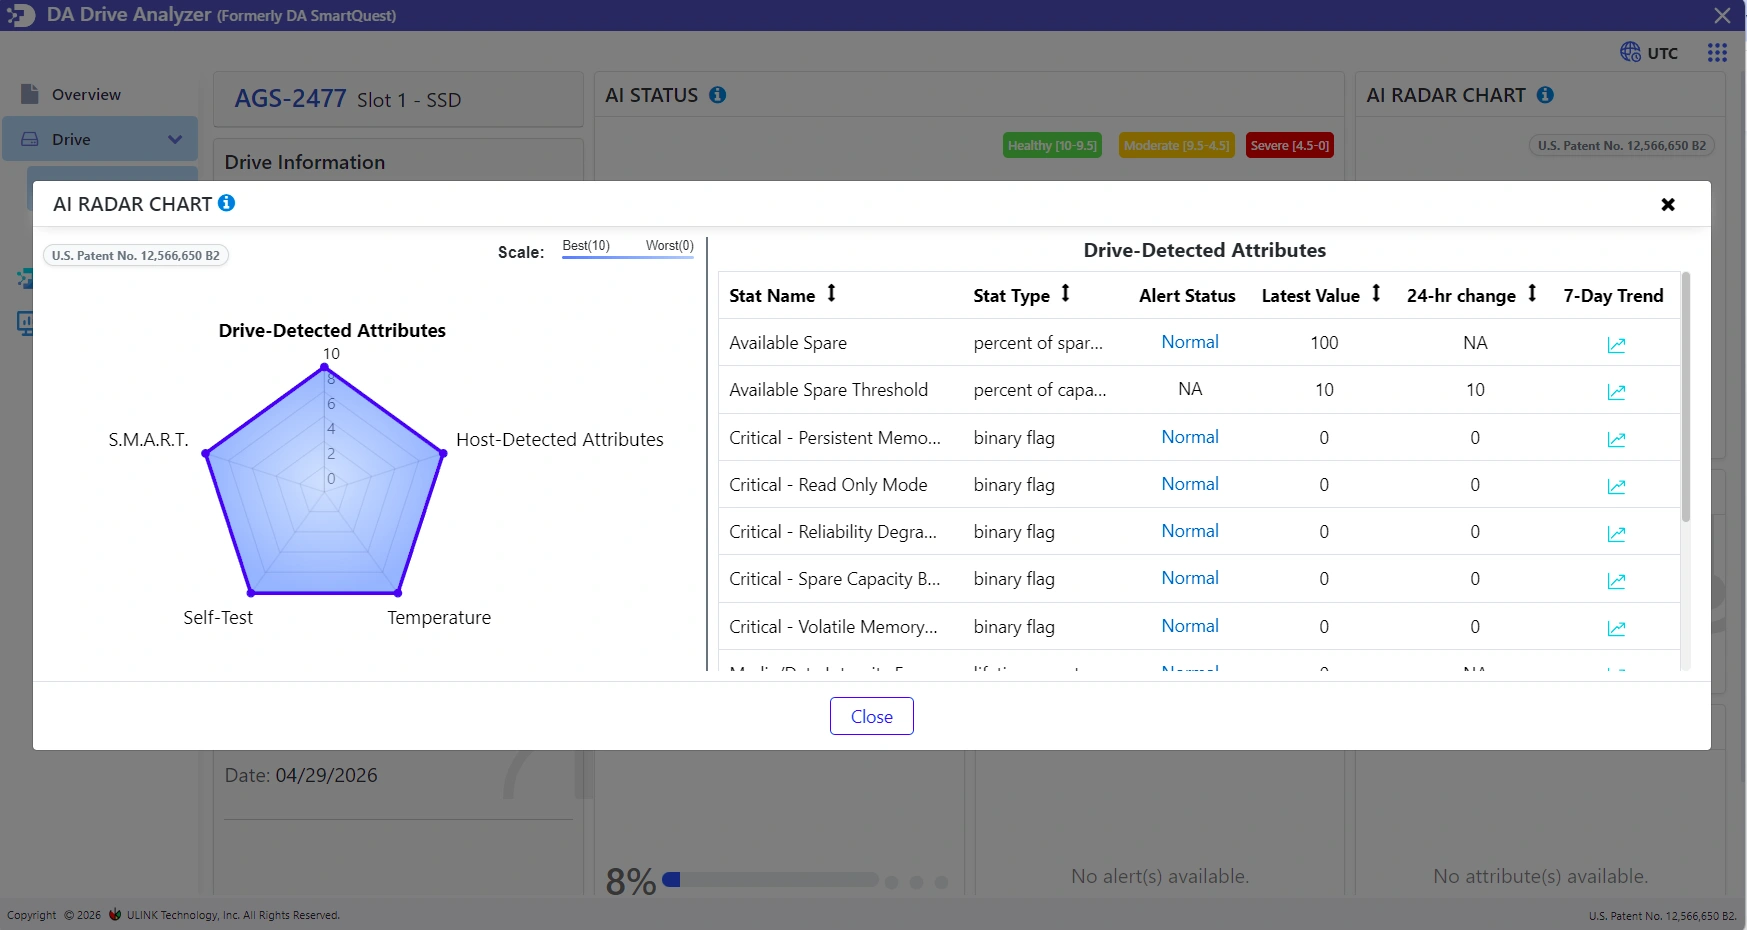
Task: Click the Close button in dialog
Action: point(872,716)
